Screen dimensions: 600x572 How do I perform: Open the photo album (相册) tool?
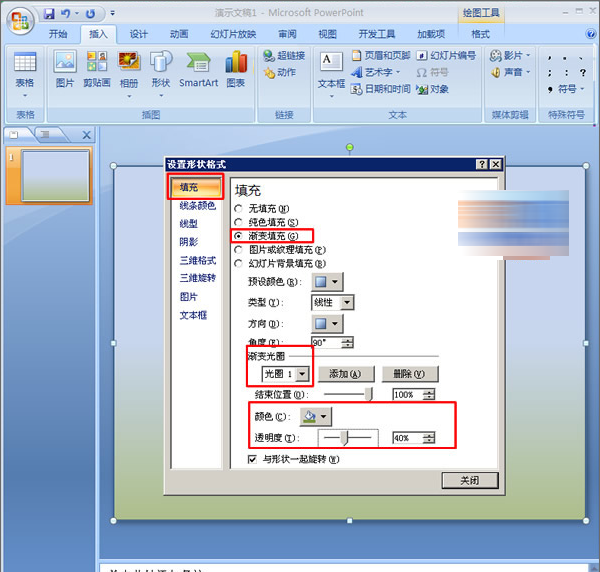(x=129, y=74)
